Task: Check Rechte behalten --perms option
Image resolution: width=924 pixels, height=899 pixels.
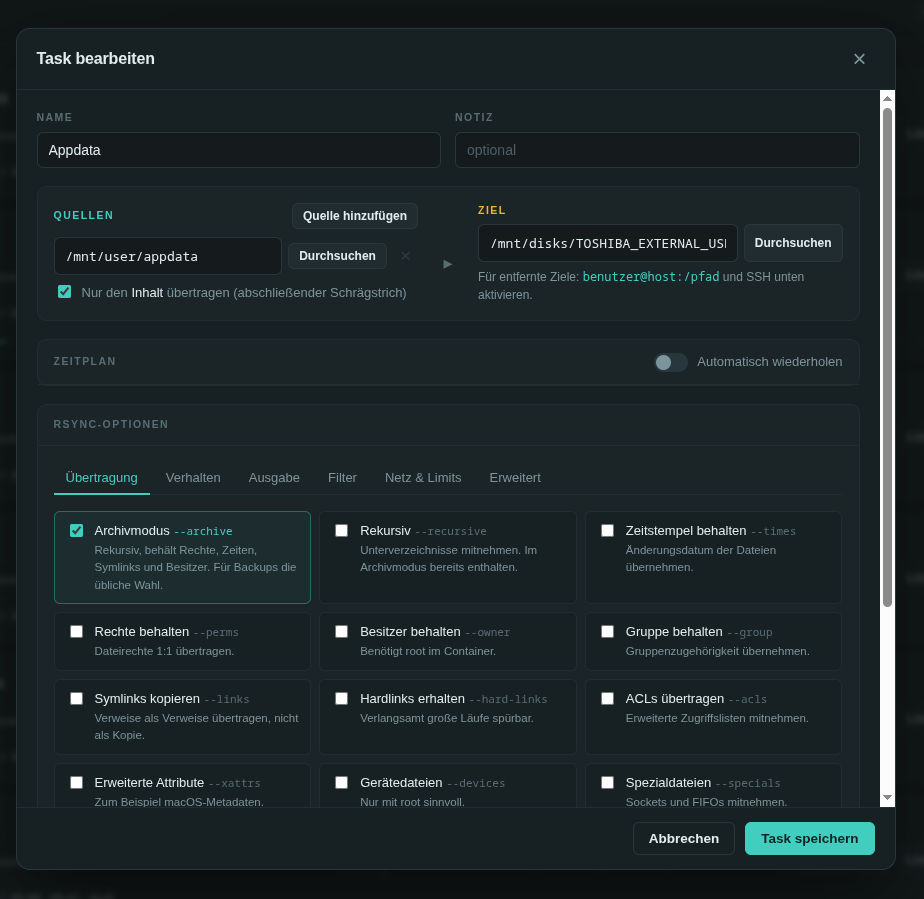Action: coord(77,632)
